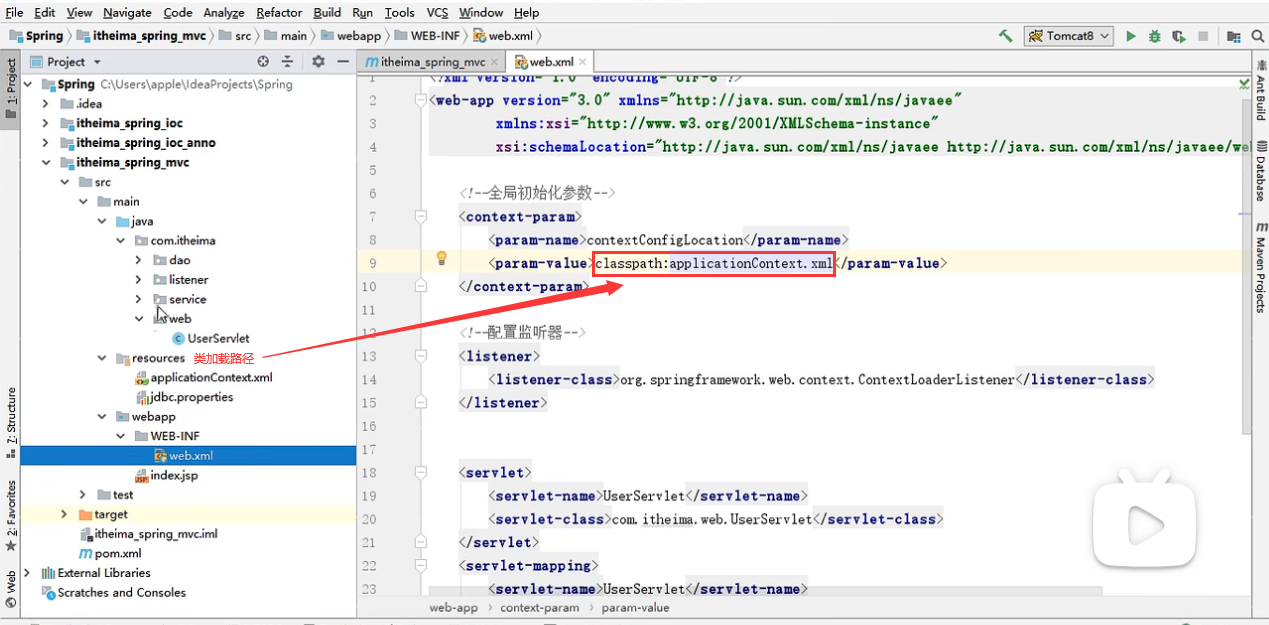Click the Search Everywhere magnifier icon
The image size is (1269, 625).
[x=1259, y=36]
